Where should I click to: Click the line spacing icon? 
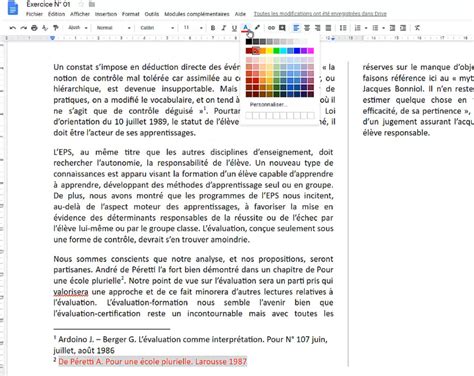(x=343, y=28)
